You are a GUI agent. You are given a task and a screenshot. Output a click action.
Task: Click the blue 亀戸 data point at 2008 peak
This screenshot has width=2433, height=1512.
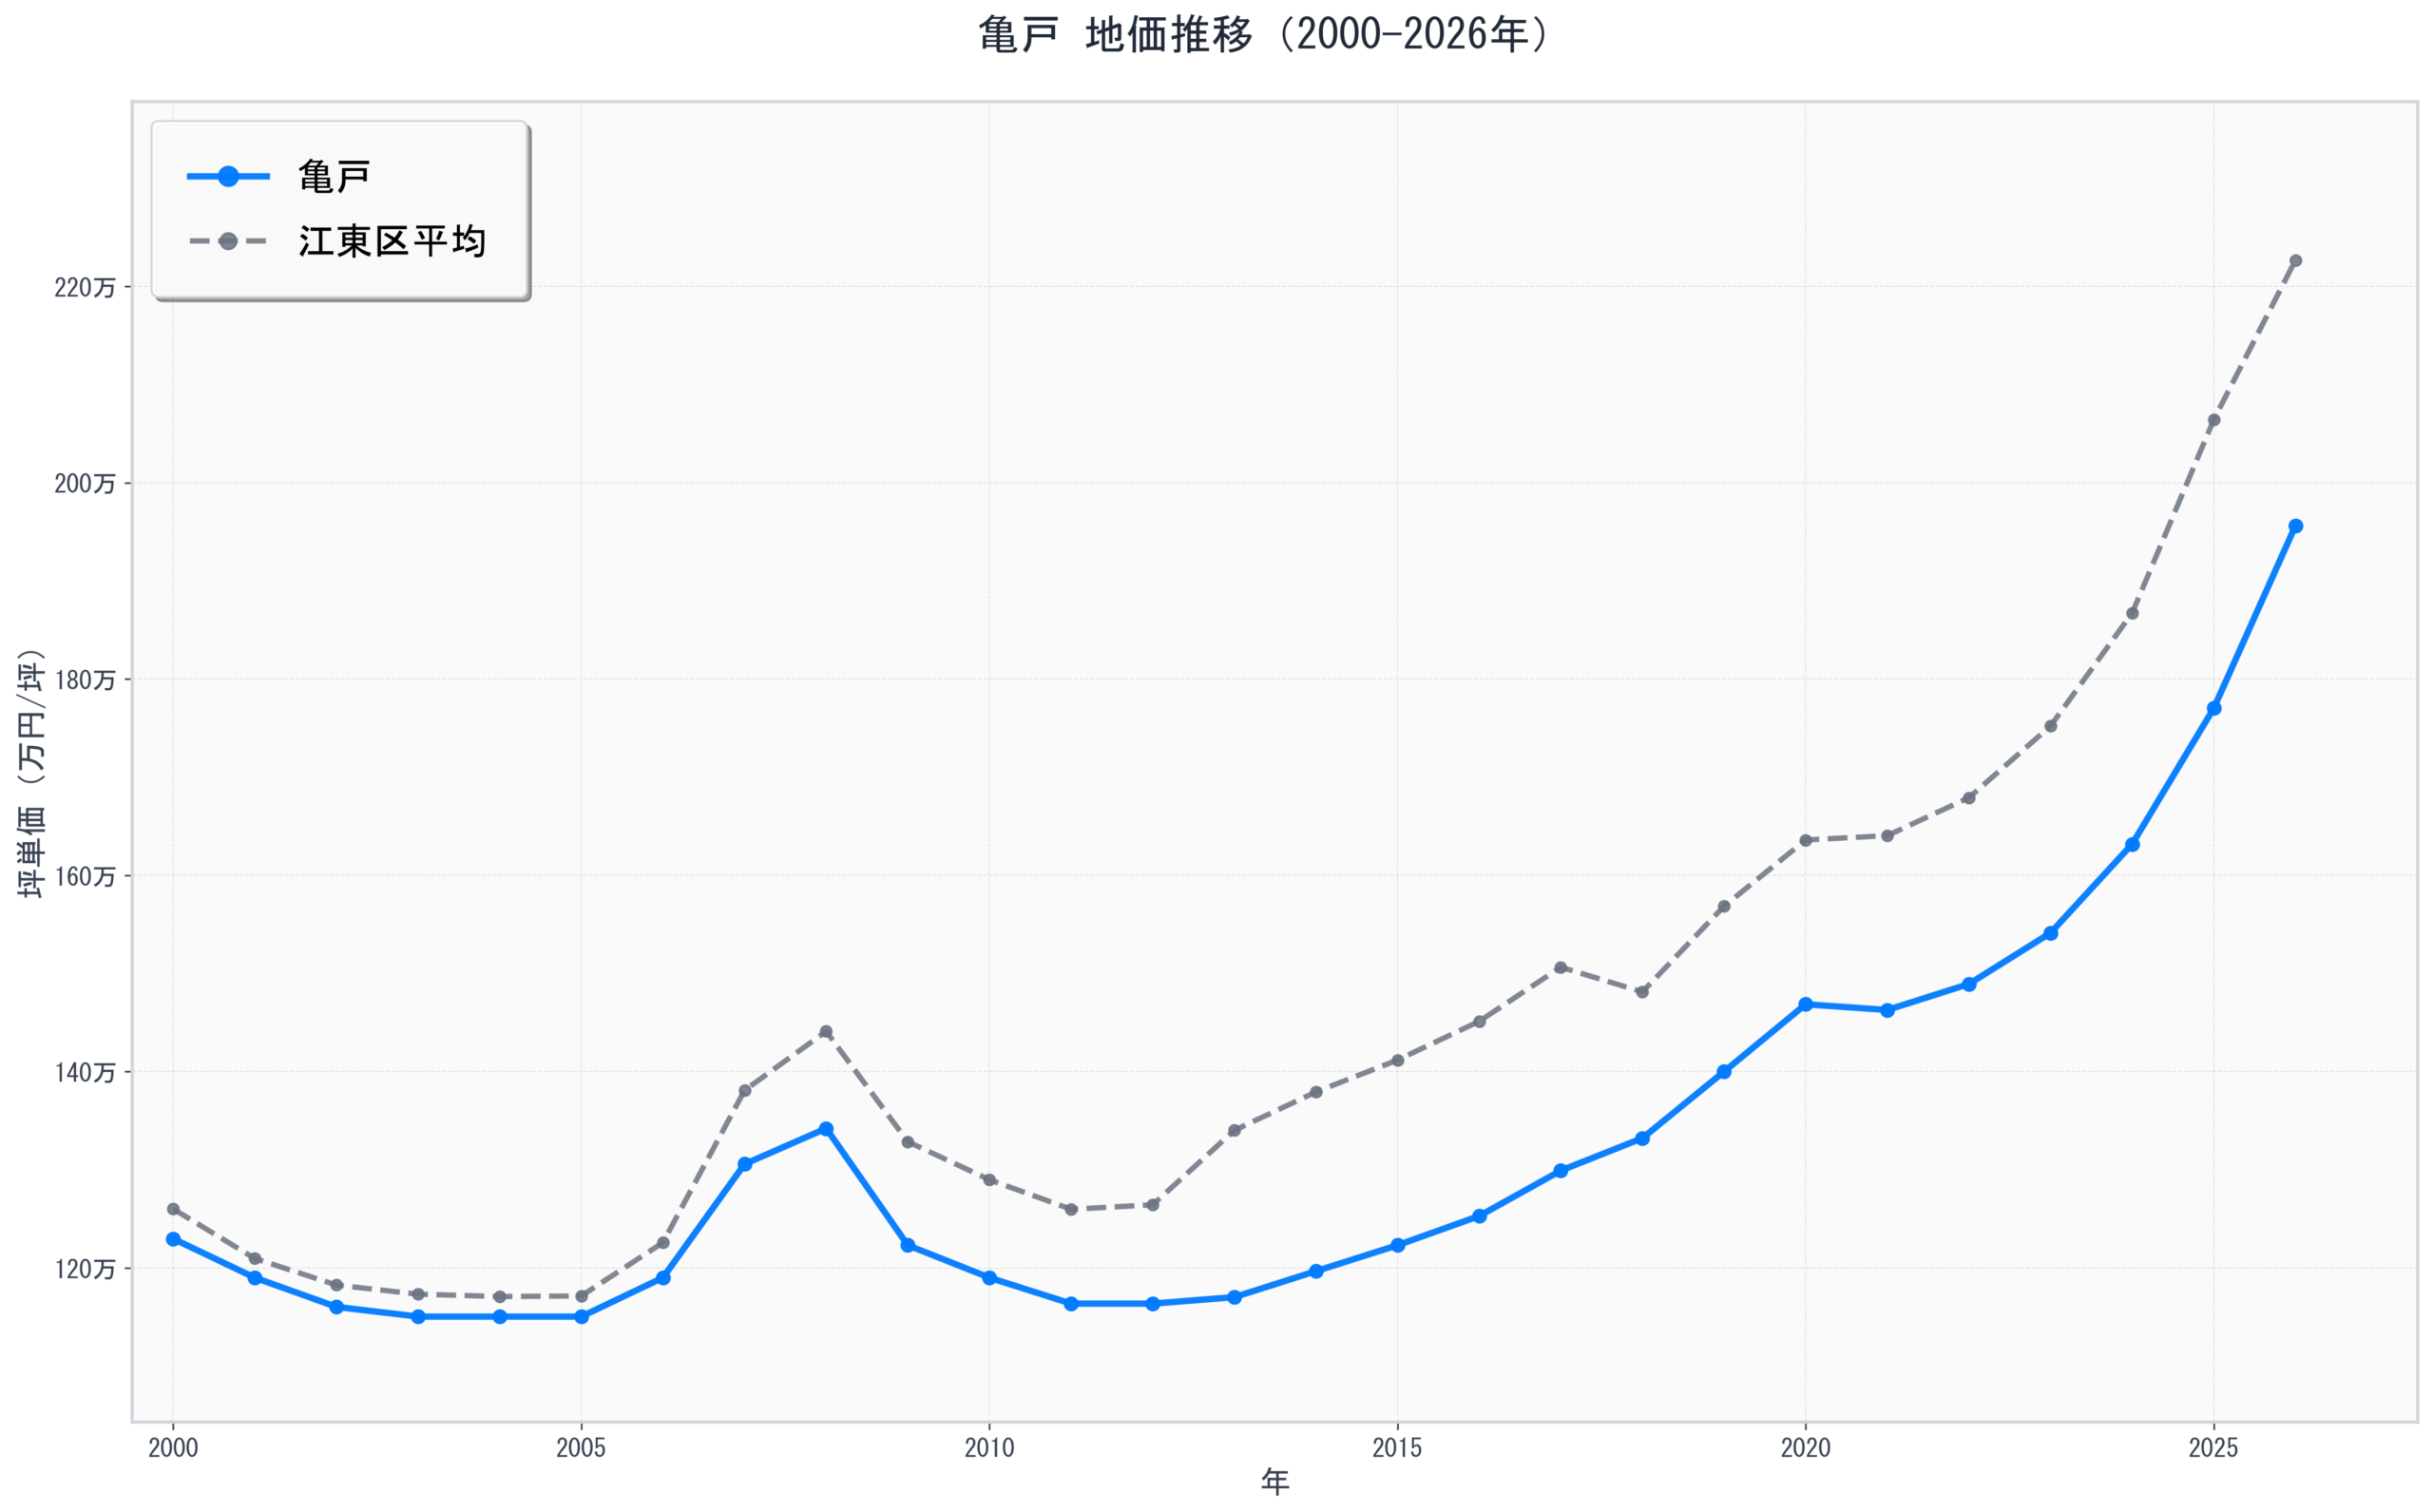coord(826,1129)
